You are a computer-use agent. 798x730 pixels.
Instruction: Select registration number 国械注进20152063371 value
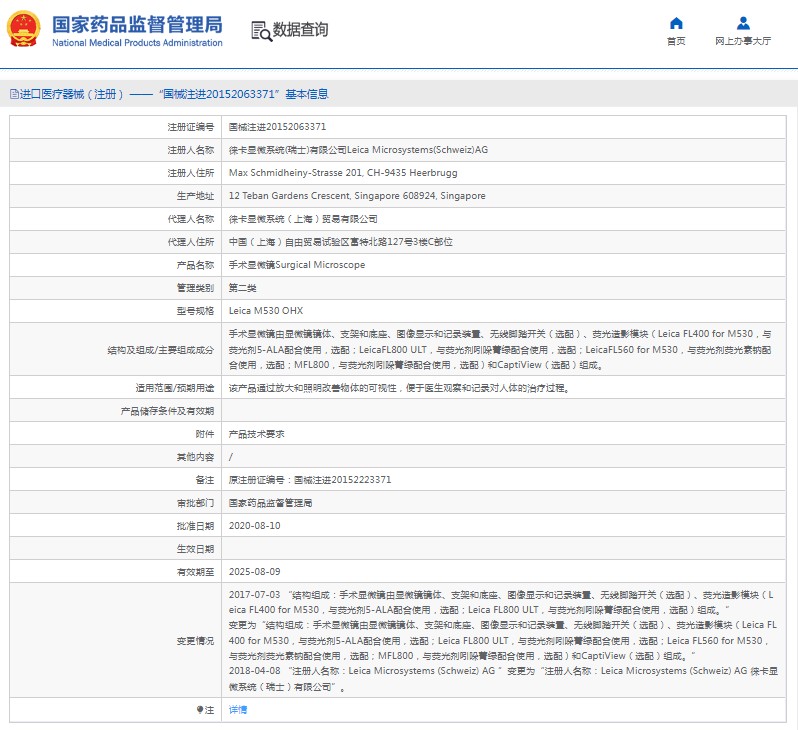277,127
